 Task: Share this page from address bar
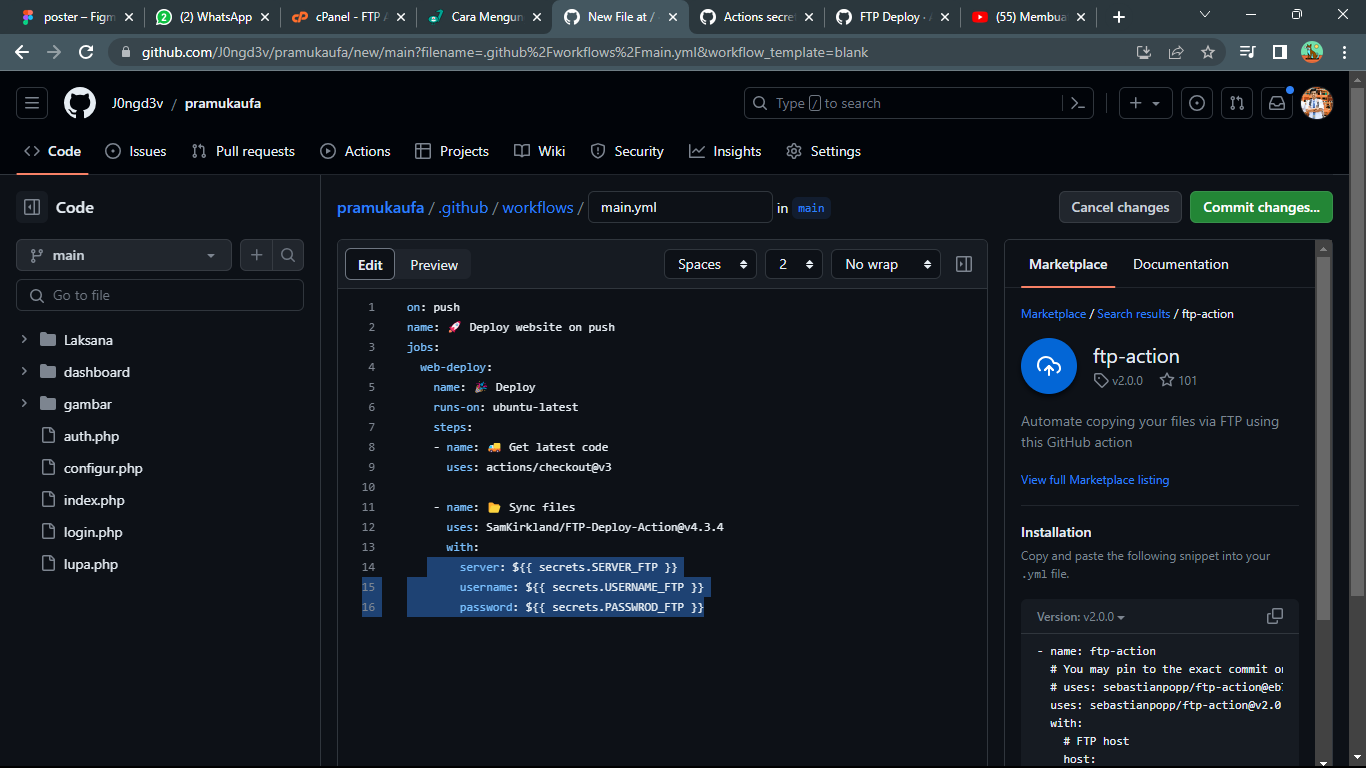click(1176, 52)
